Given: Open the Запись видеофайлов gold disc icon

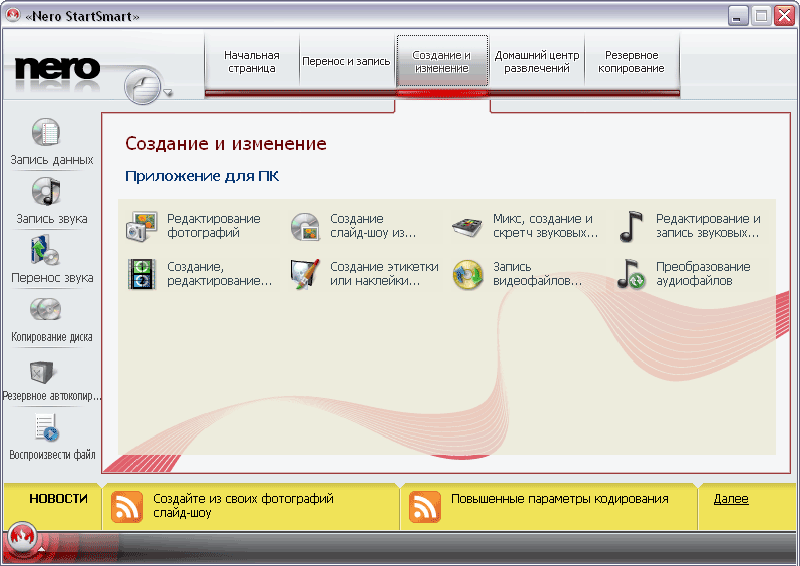Looking at the screenshot, I should (467, 275).
